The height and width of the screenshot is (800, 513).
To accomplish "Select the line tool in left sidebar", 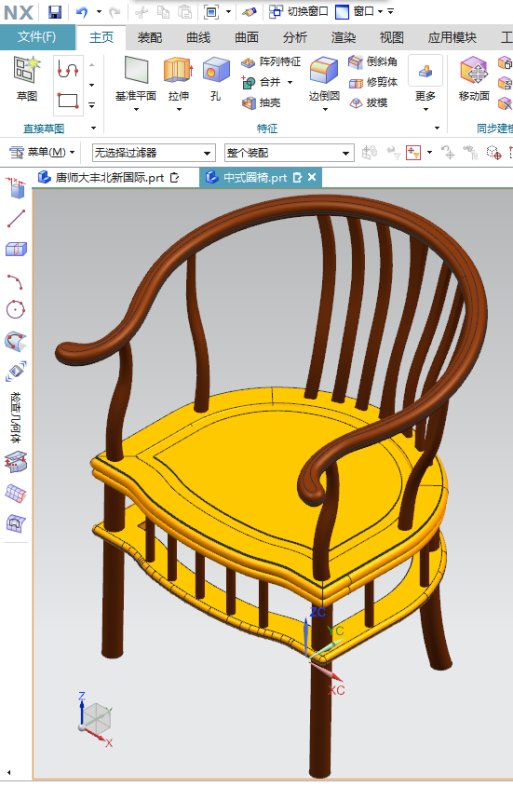I will coord(16,218).
